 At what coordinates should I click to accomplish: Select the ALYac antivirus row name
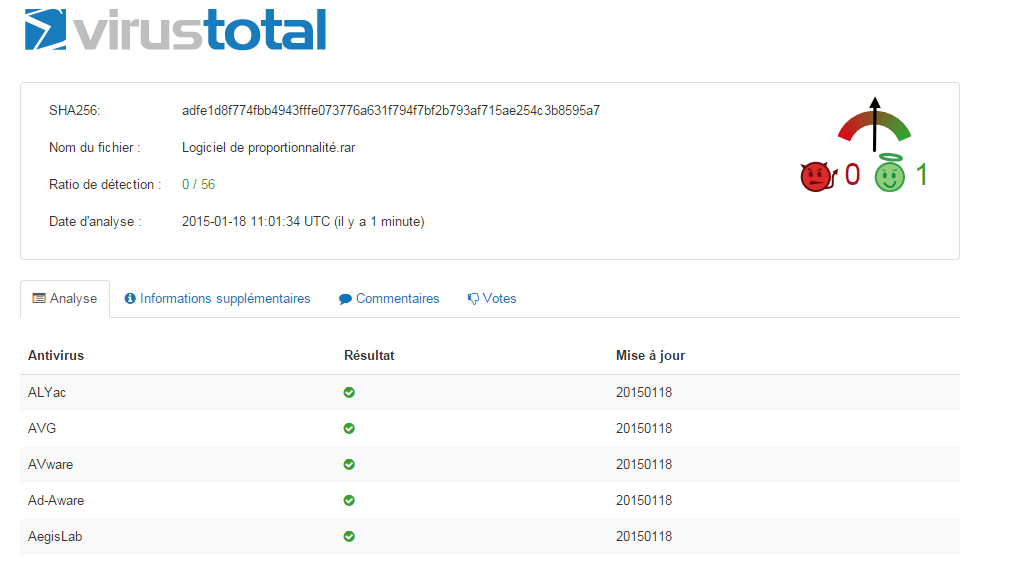coord(46,392)
